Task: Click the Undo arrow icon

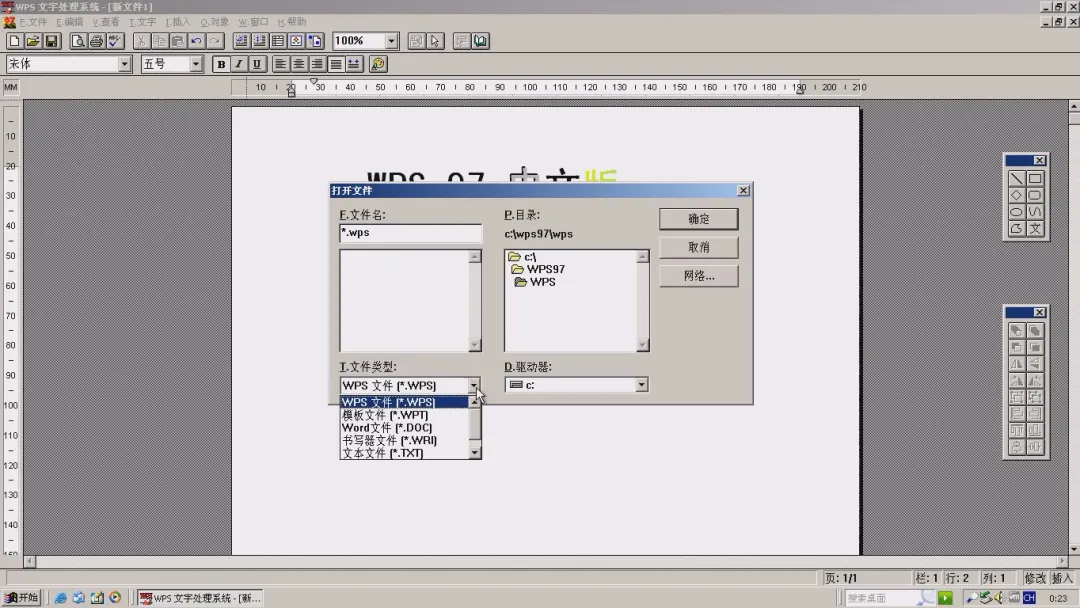Action: point(196,41)
